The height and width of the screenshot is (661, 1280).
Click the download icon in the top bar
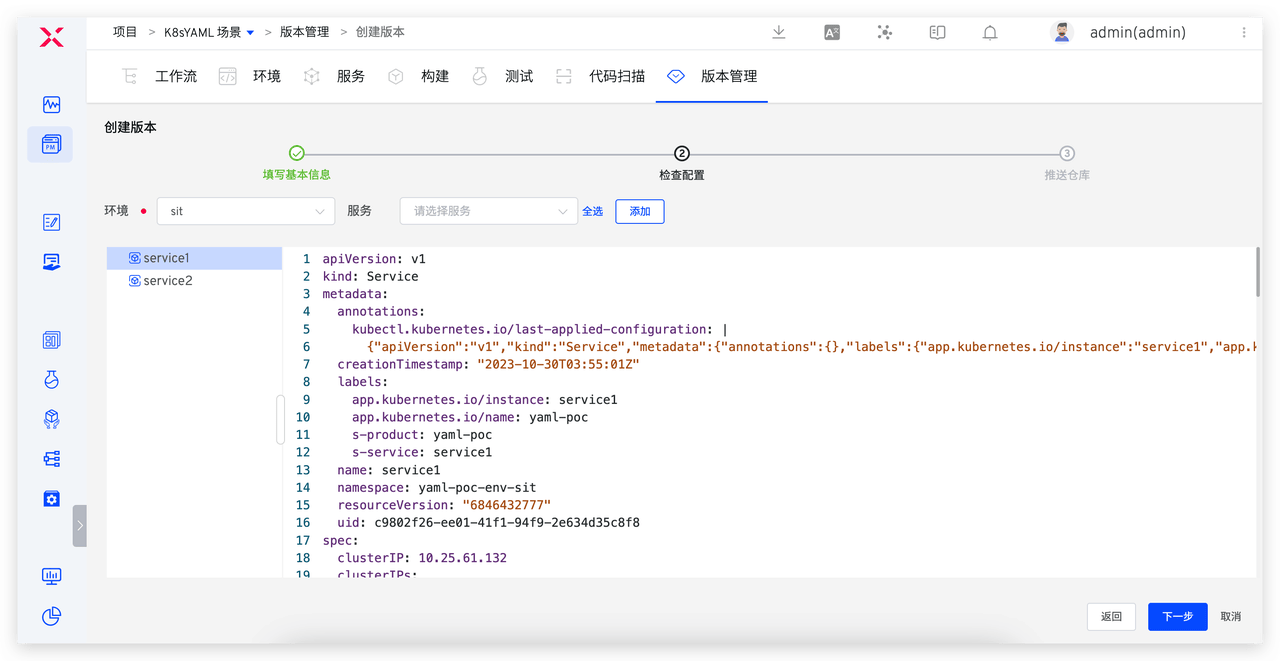[778, 32]
